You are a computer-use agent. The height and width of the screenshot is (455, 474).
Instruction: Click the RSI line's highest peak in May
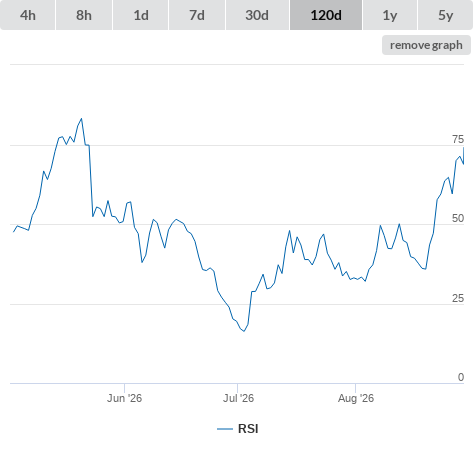(x=81, y=119)
